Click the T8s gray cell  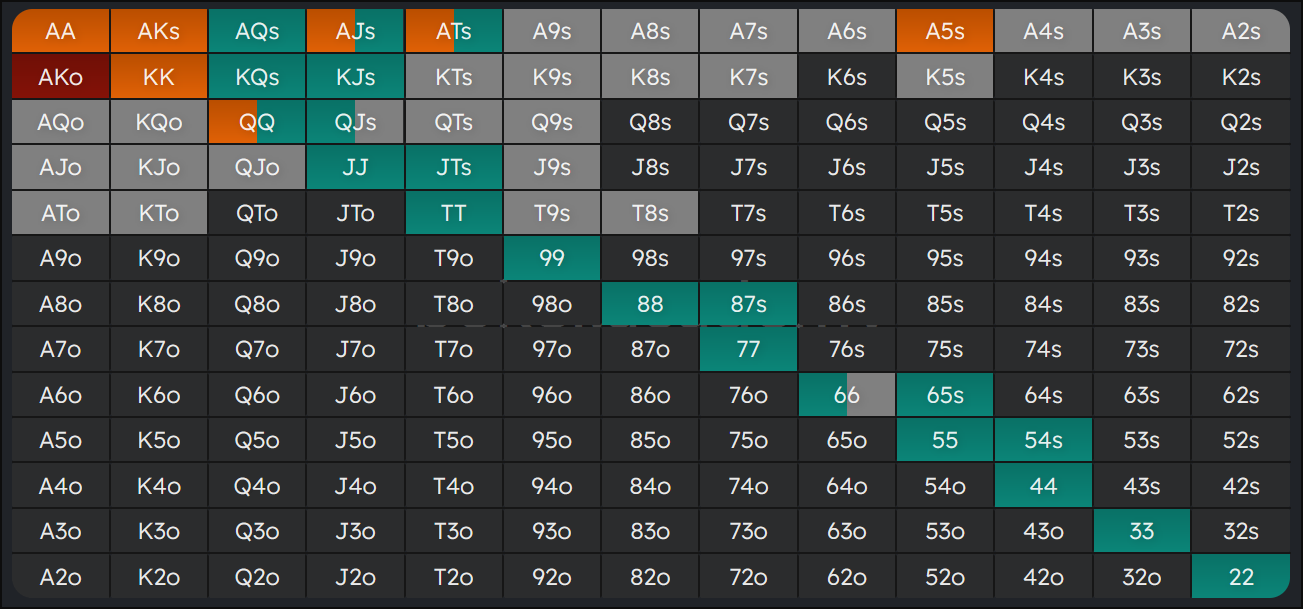pyautogui.click(x=650, y=213)
